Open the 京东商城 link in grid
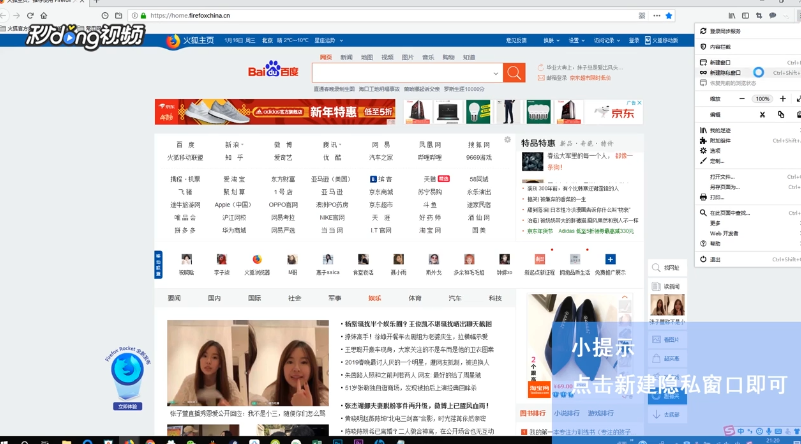The image size is (801, 444). pos(381,192)
